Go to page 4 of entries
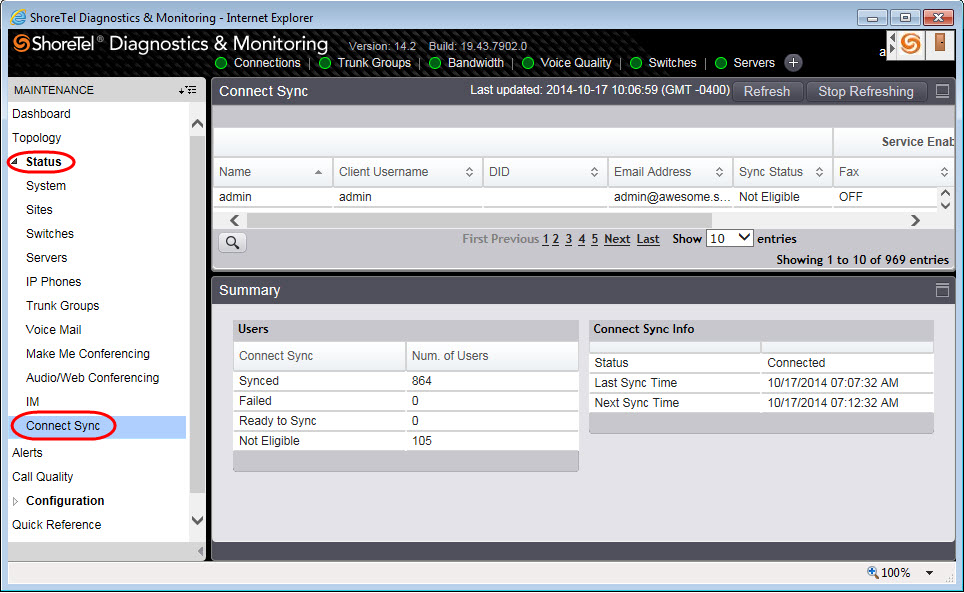The width and height of the screenshot is (964, 593). coord(582,239)
